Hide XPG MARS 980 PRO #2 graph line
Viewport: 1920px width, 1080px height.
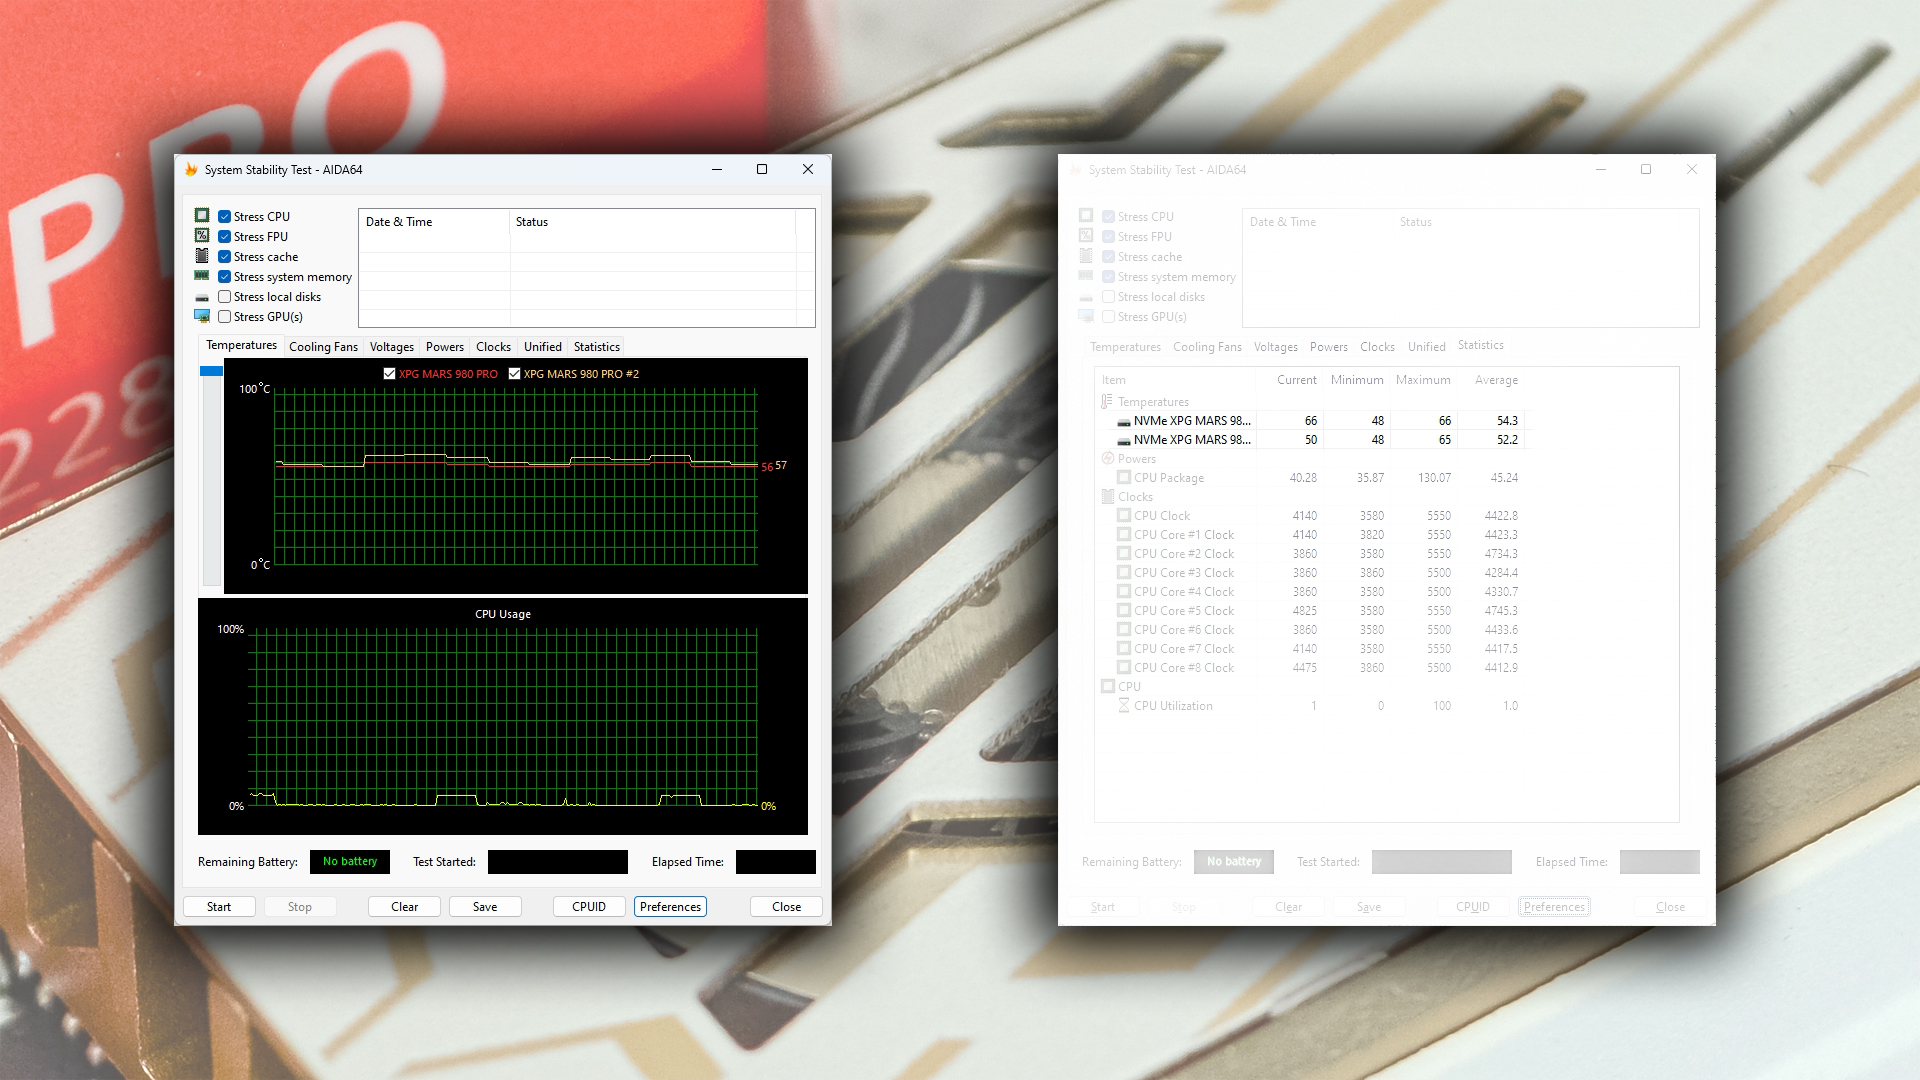[x=514, y=374]
